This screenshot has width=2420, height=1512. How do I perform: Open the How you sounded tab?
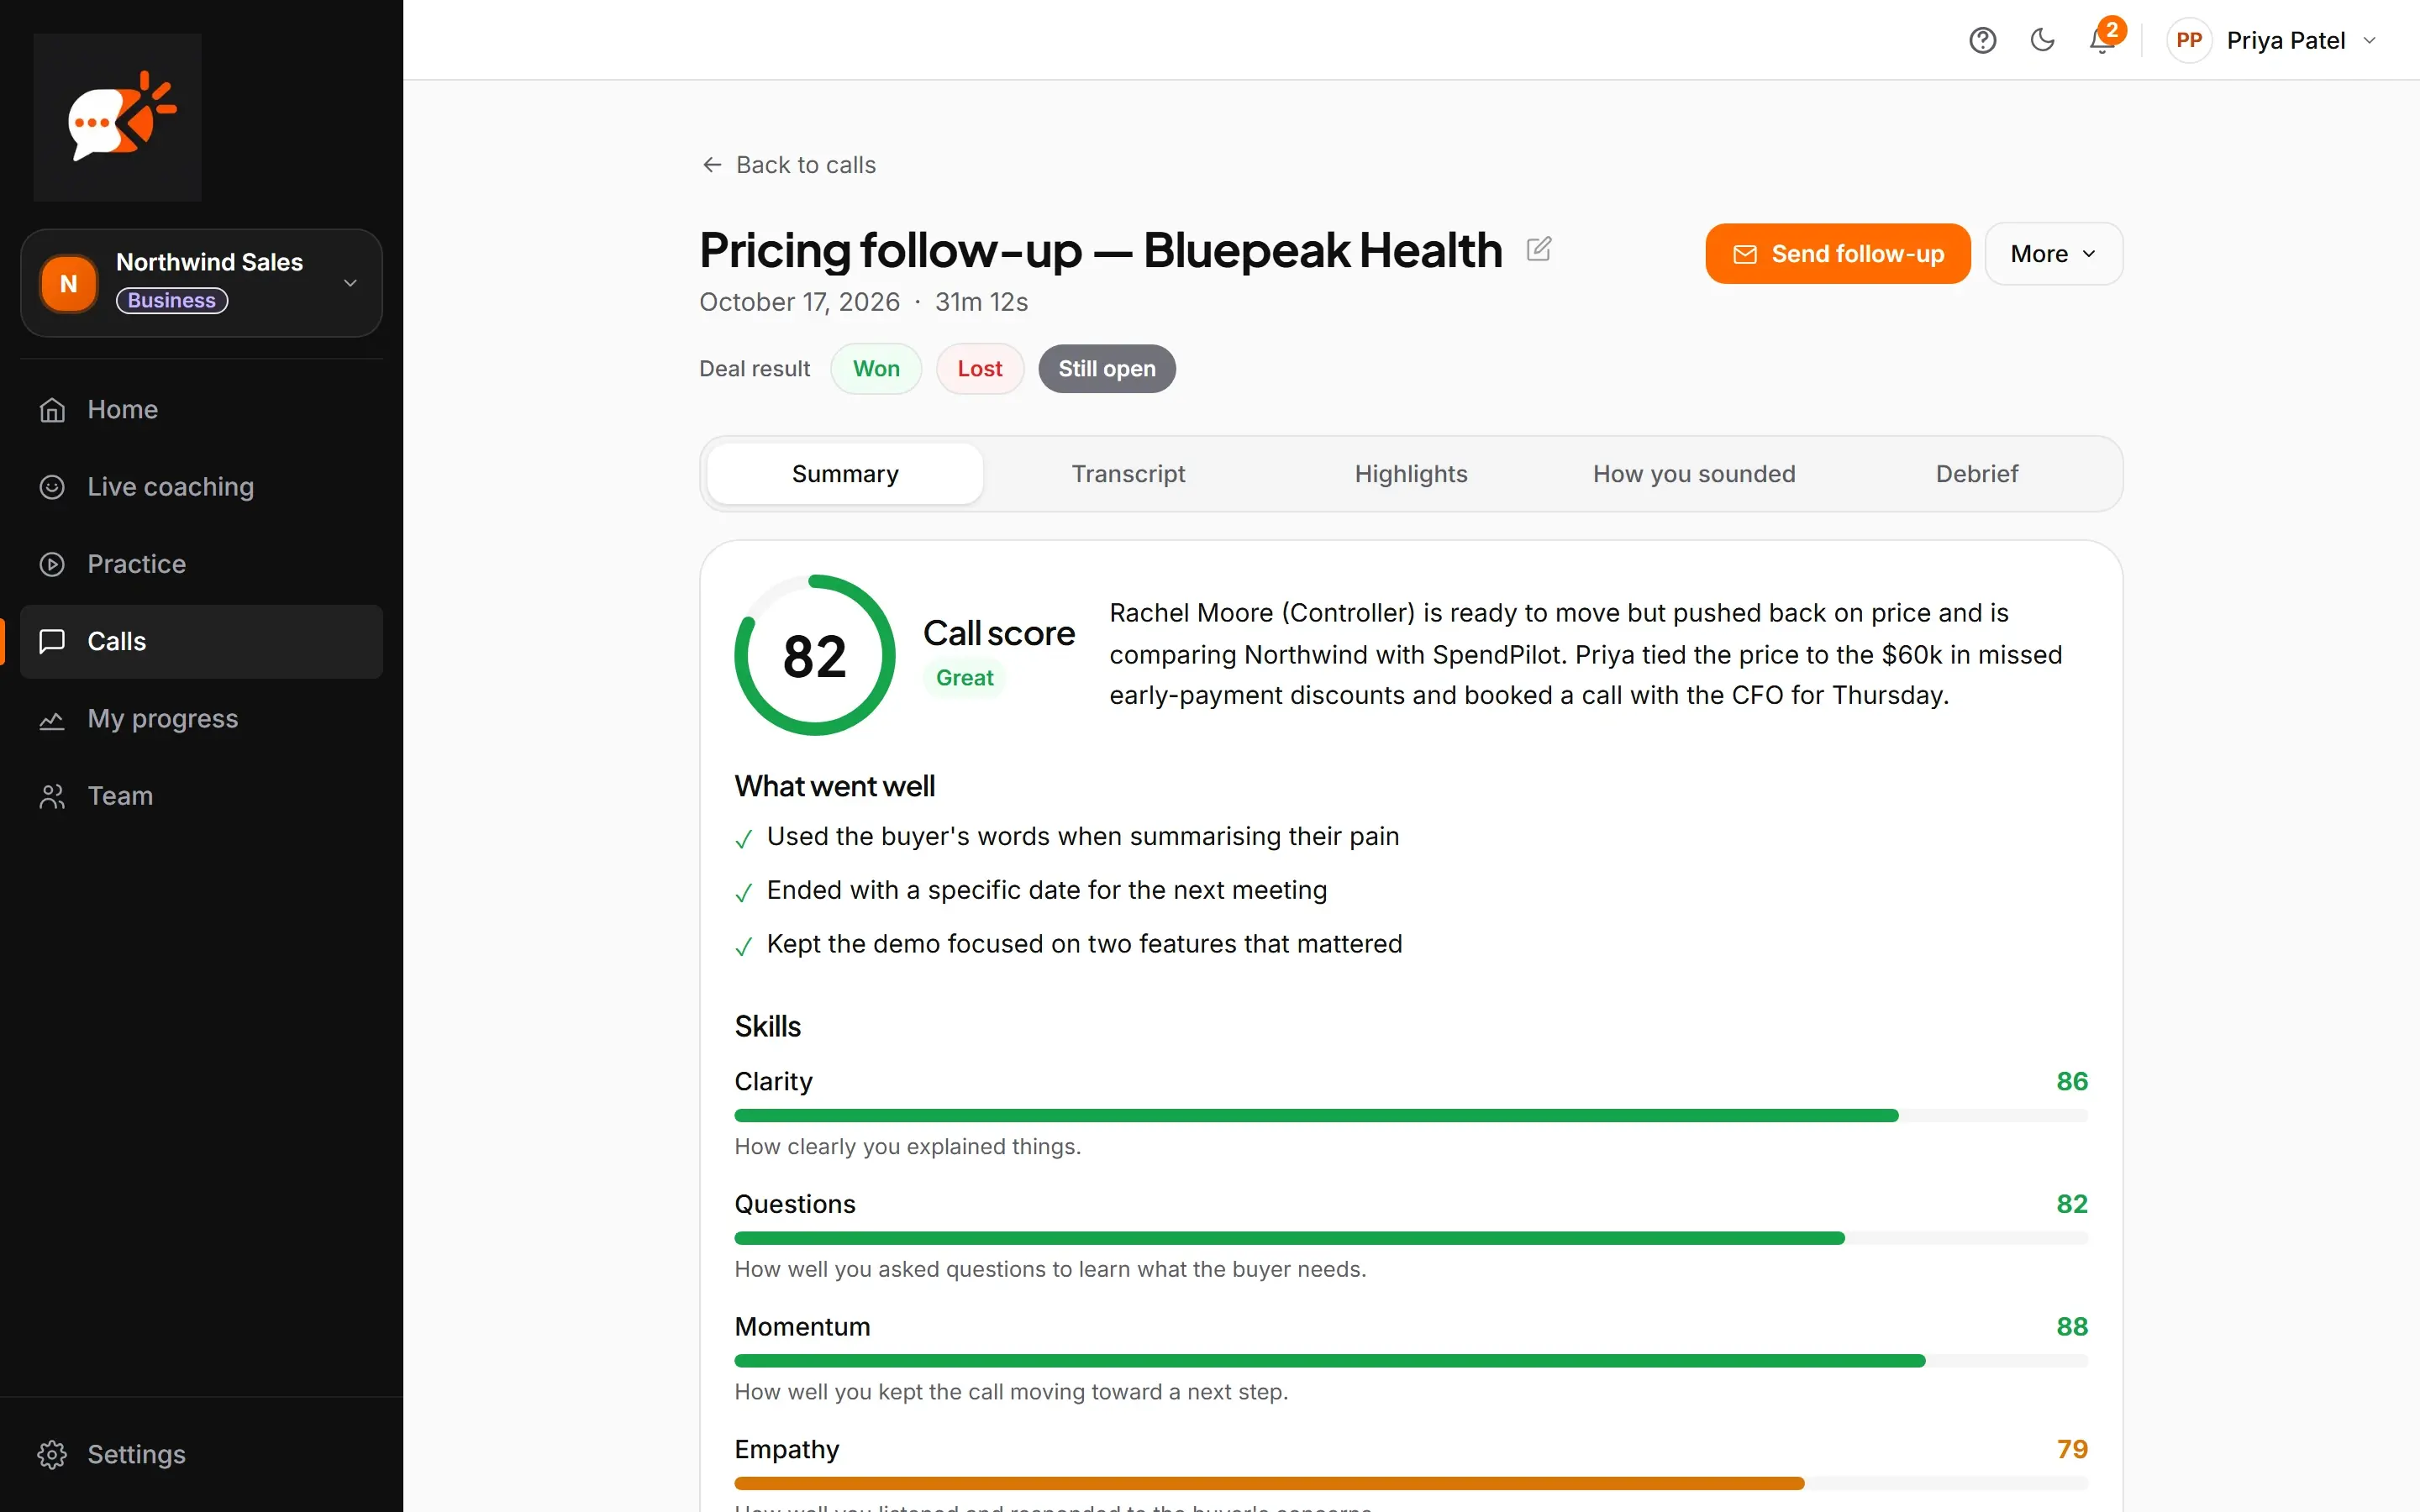tap(1694, 474)
